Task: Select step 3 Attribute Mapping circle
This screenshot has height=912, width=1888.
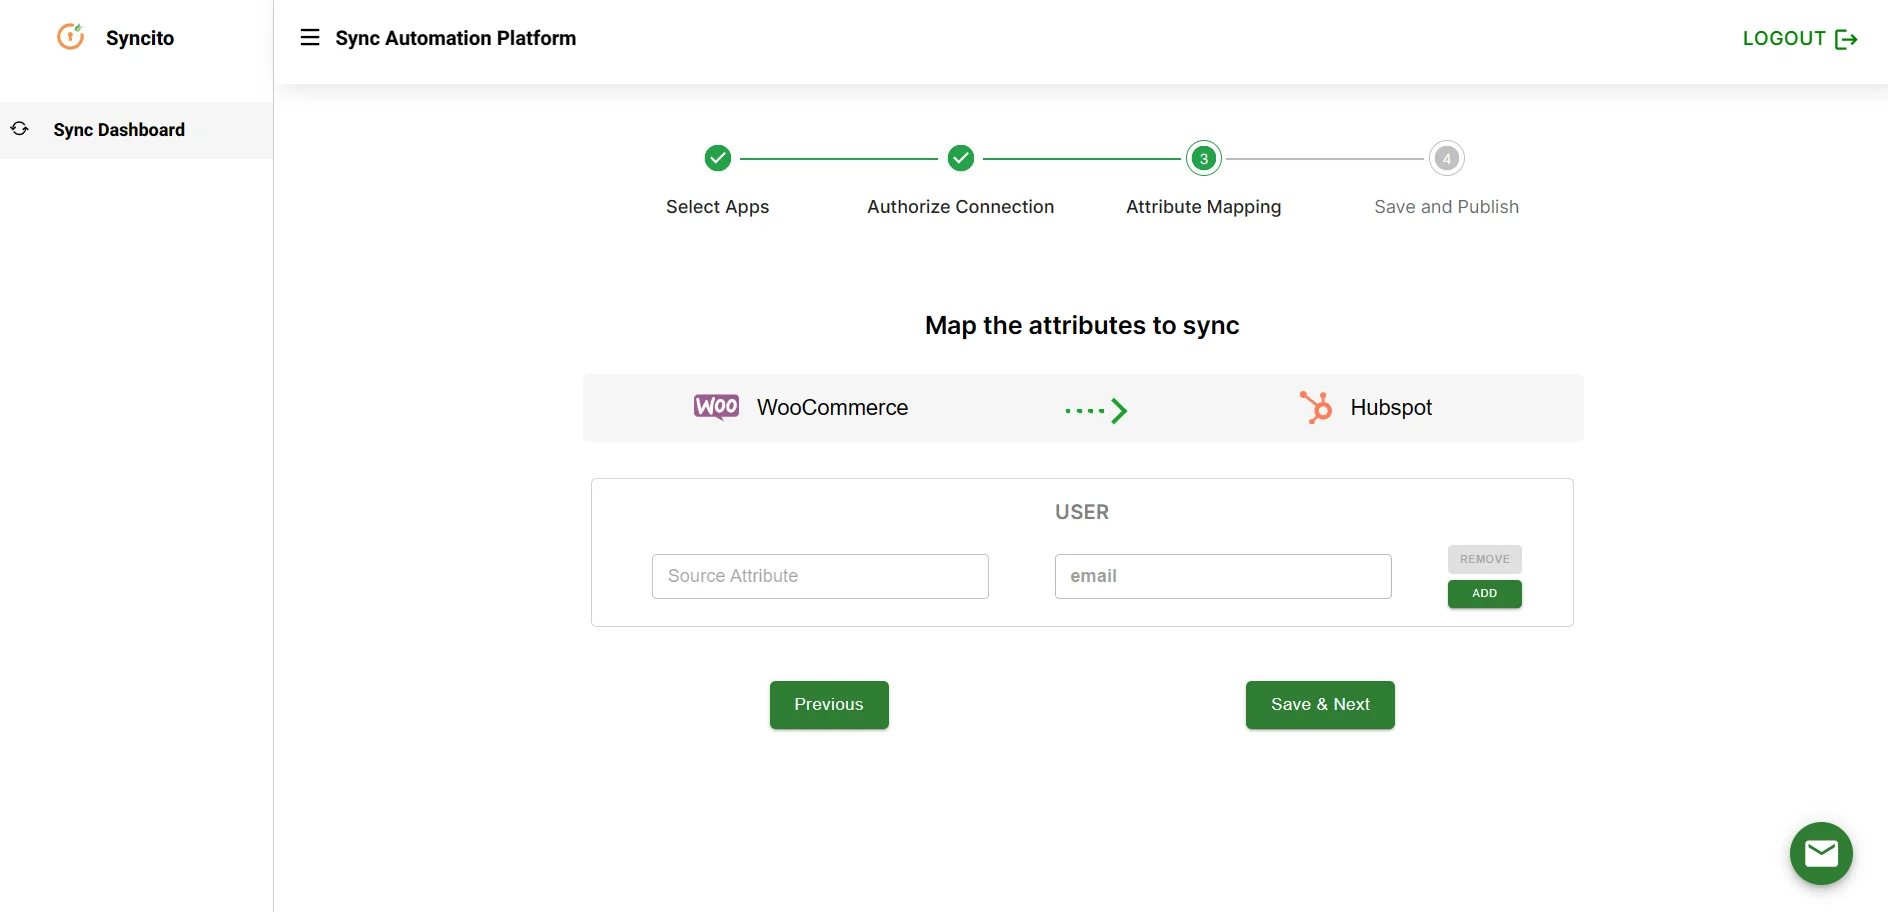Action: [1203, 158]
